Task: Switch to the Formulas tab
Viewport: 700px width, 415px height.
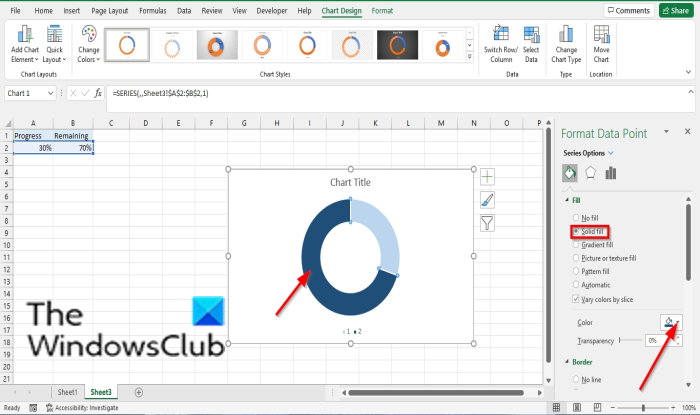Action: pos(153,11)
